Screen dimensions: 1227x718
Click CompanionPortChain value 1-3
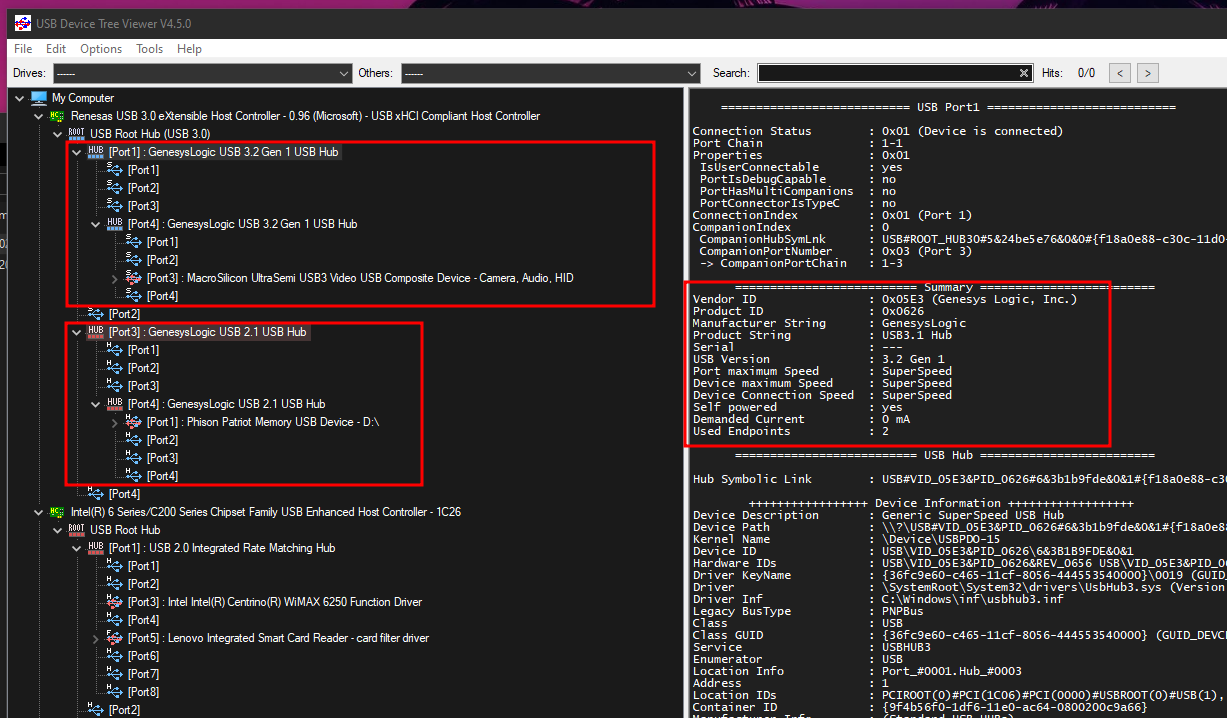[x=893, y=263]
